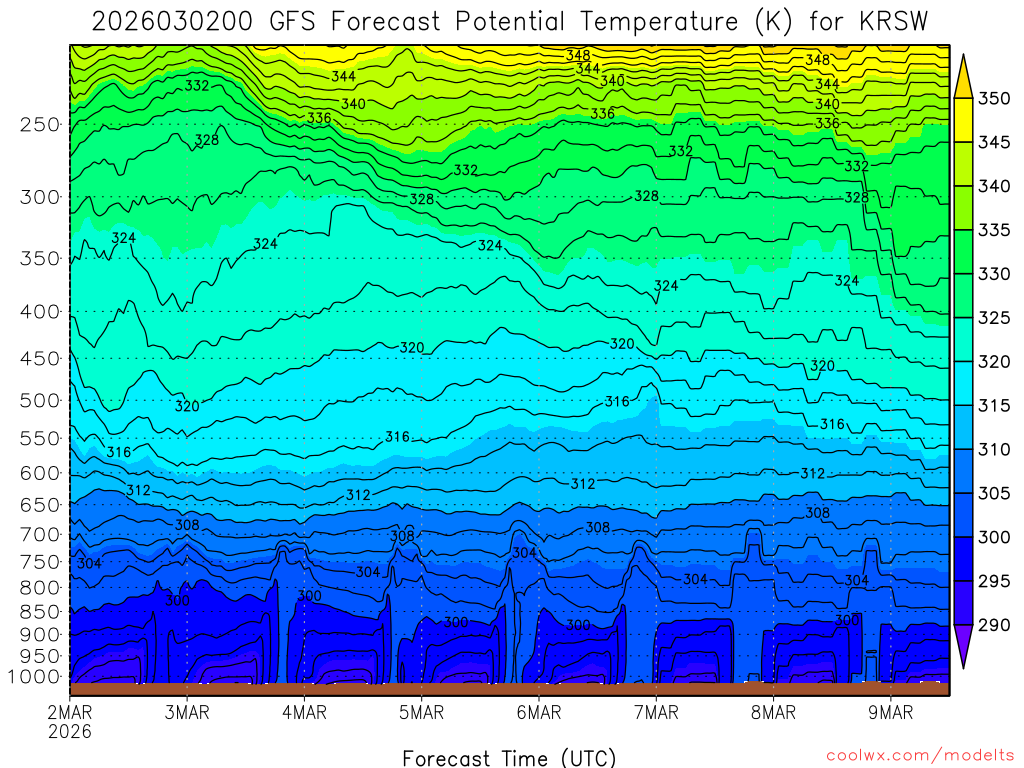1024x768 pixels.
Task: Click the Forecast Time (UTC) axis label
Action: tap(509, 758)
